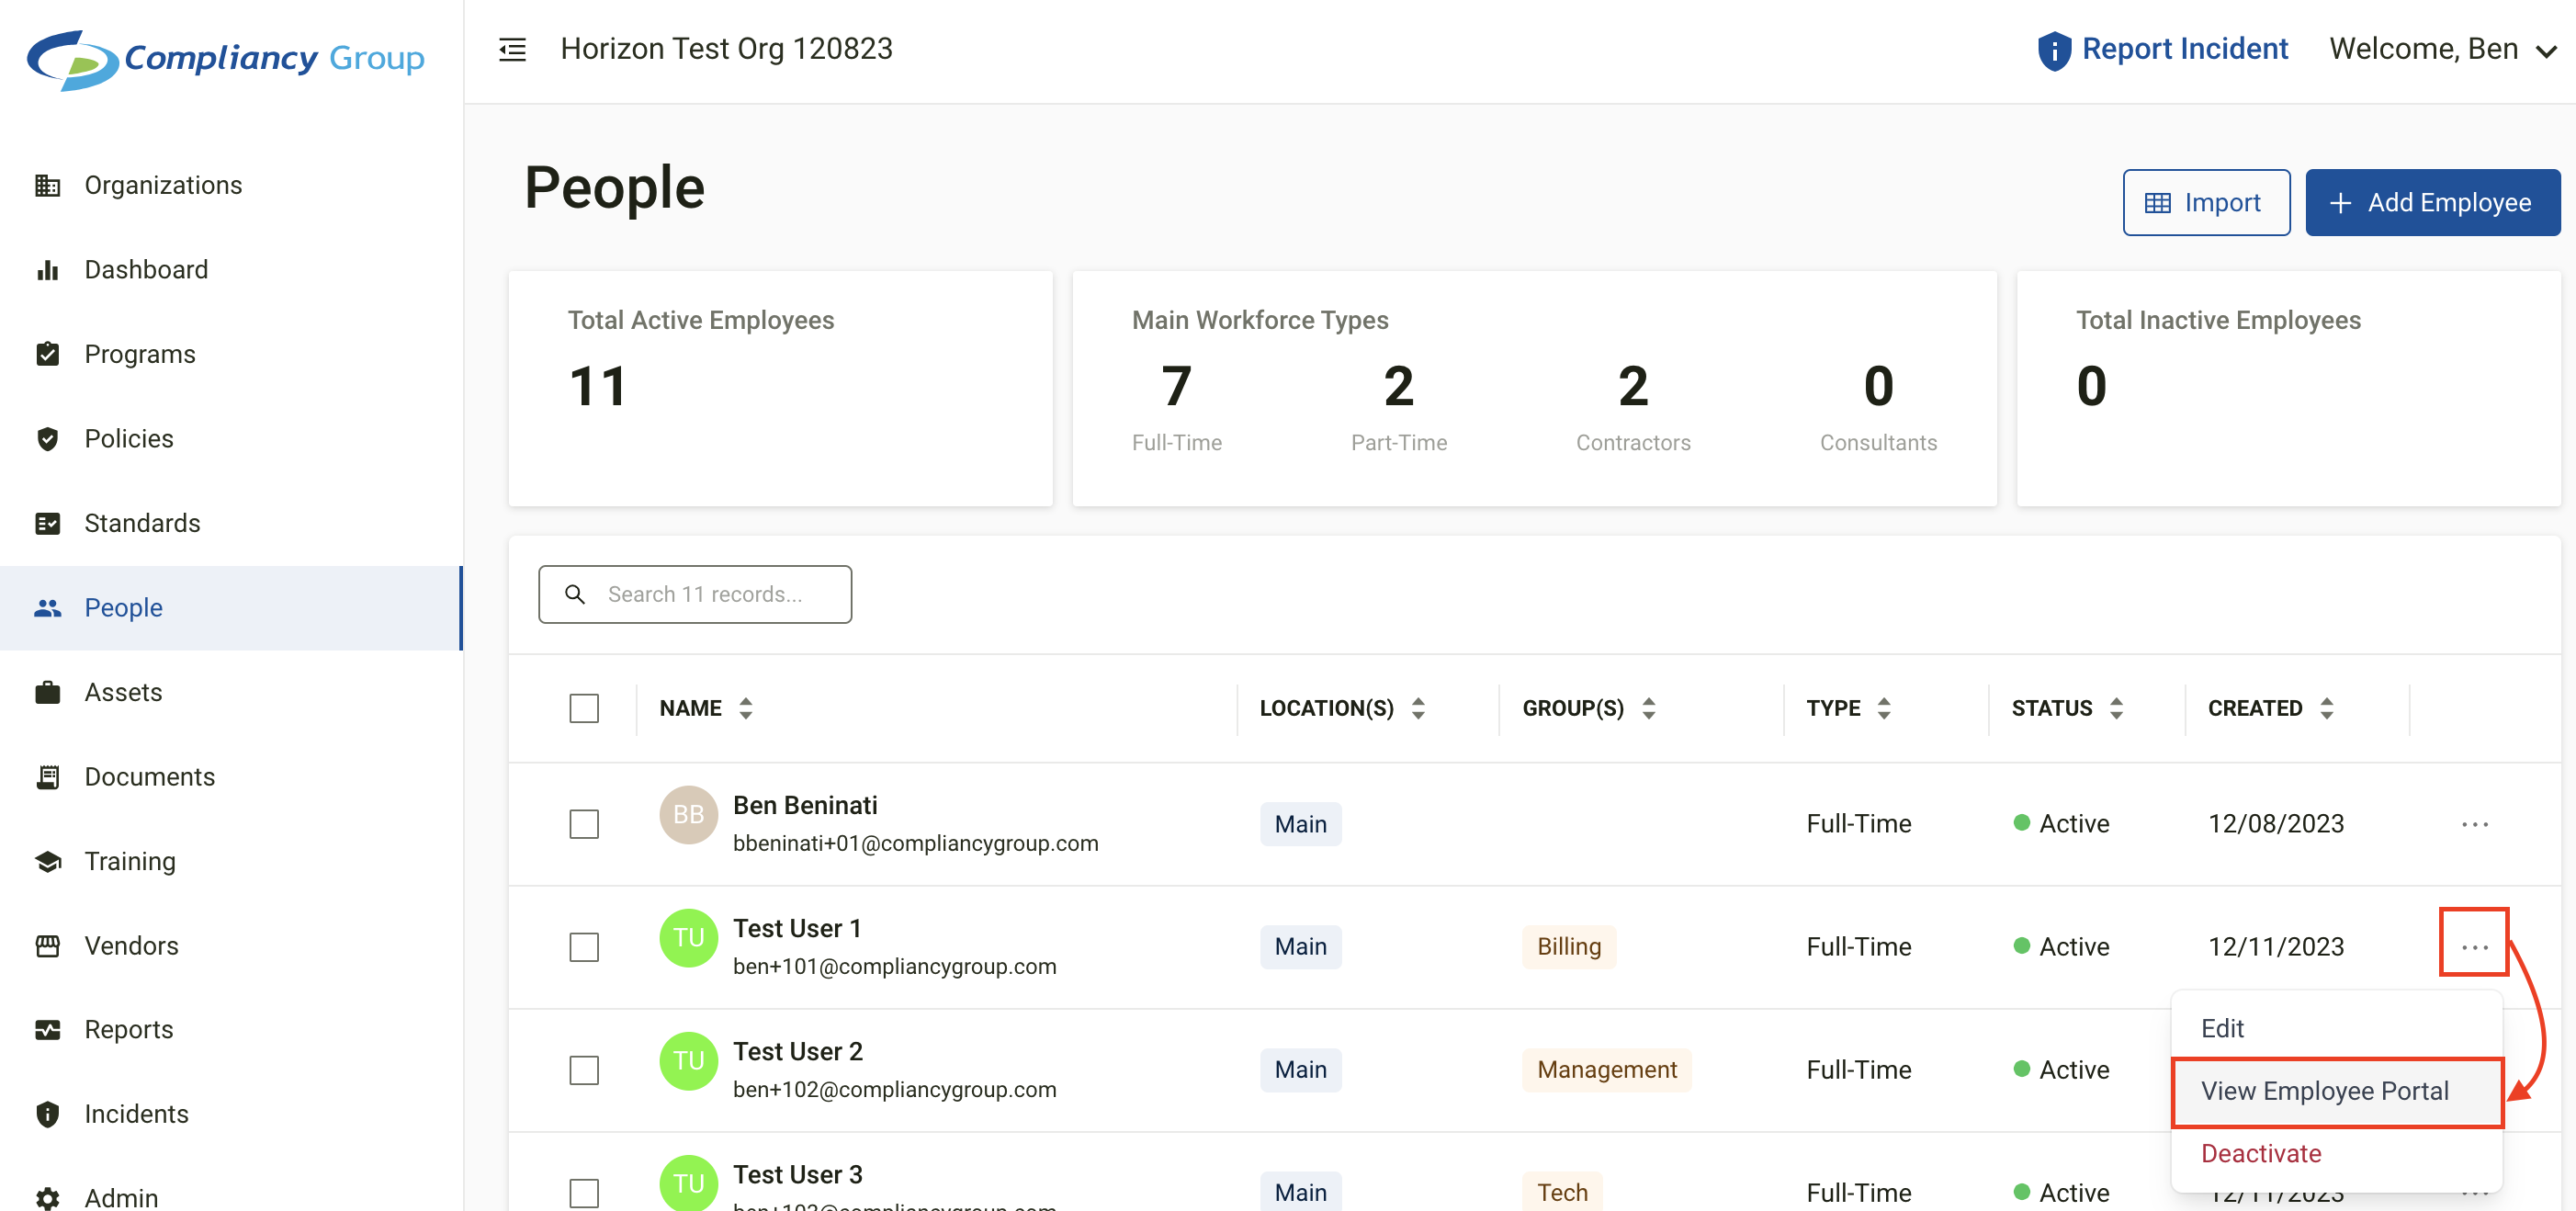Open Organizations via its building icon
The image size is (2576, 1211).
tap(47, 185)
